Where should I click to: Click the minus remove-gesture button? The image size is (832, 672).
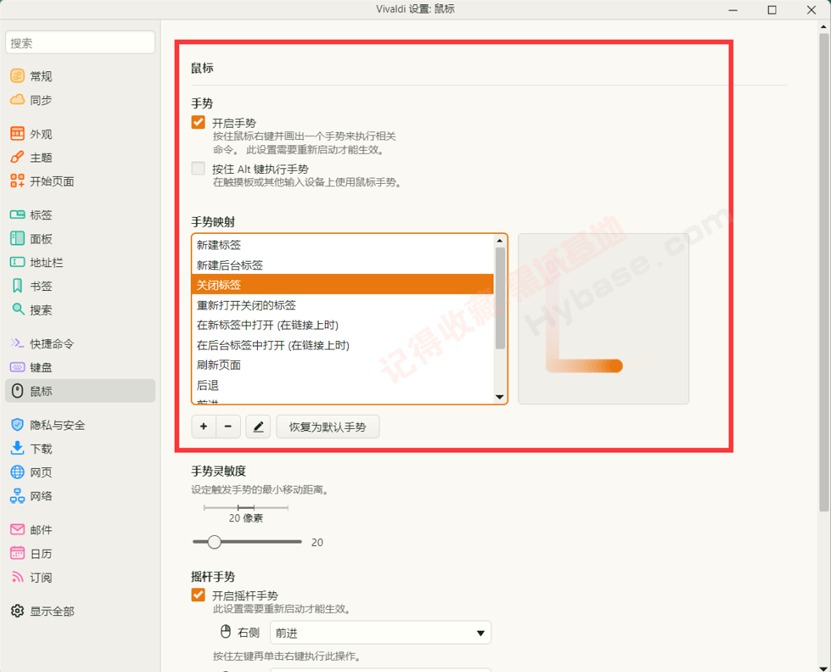228,426
